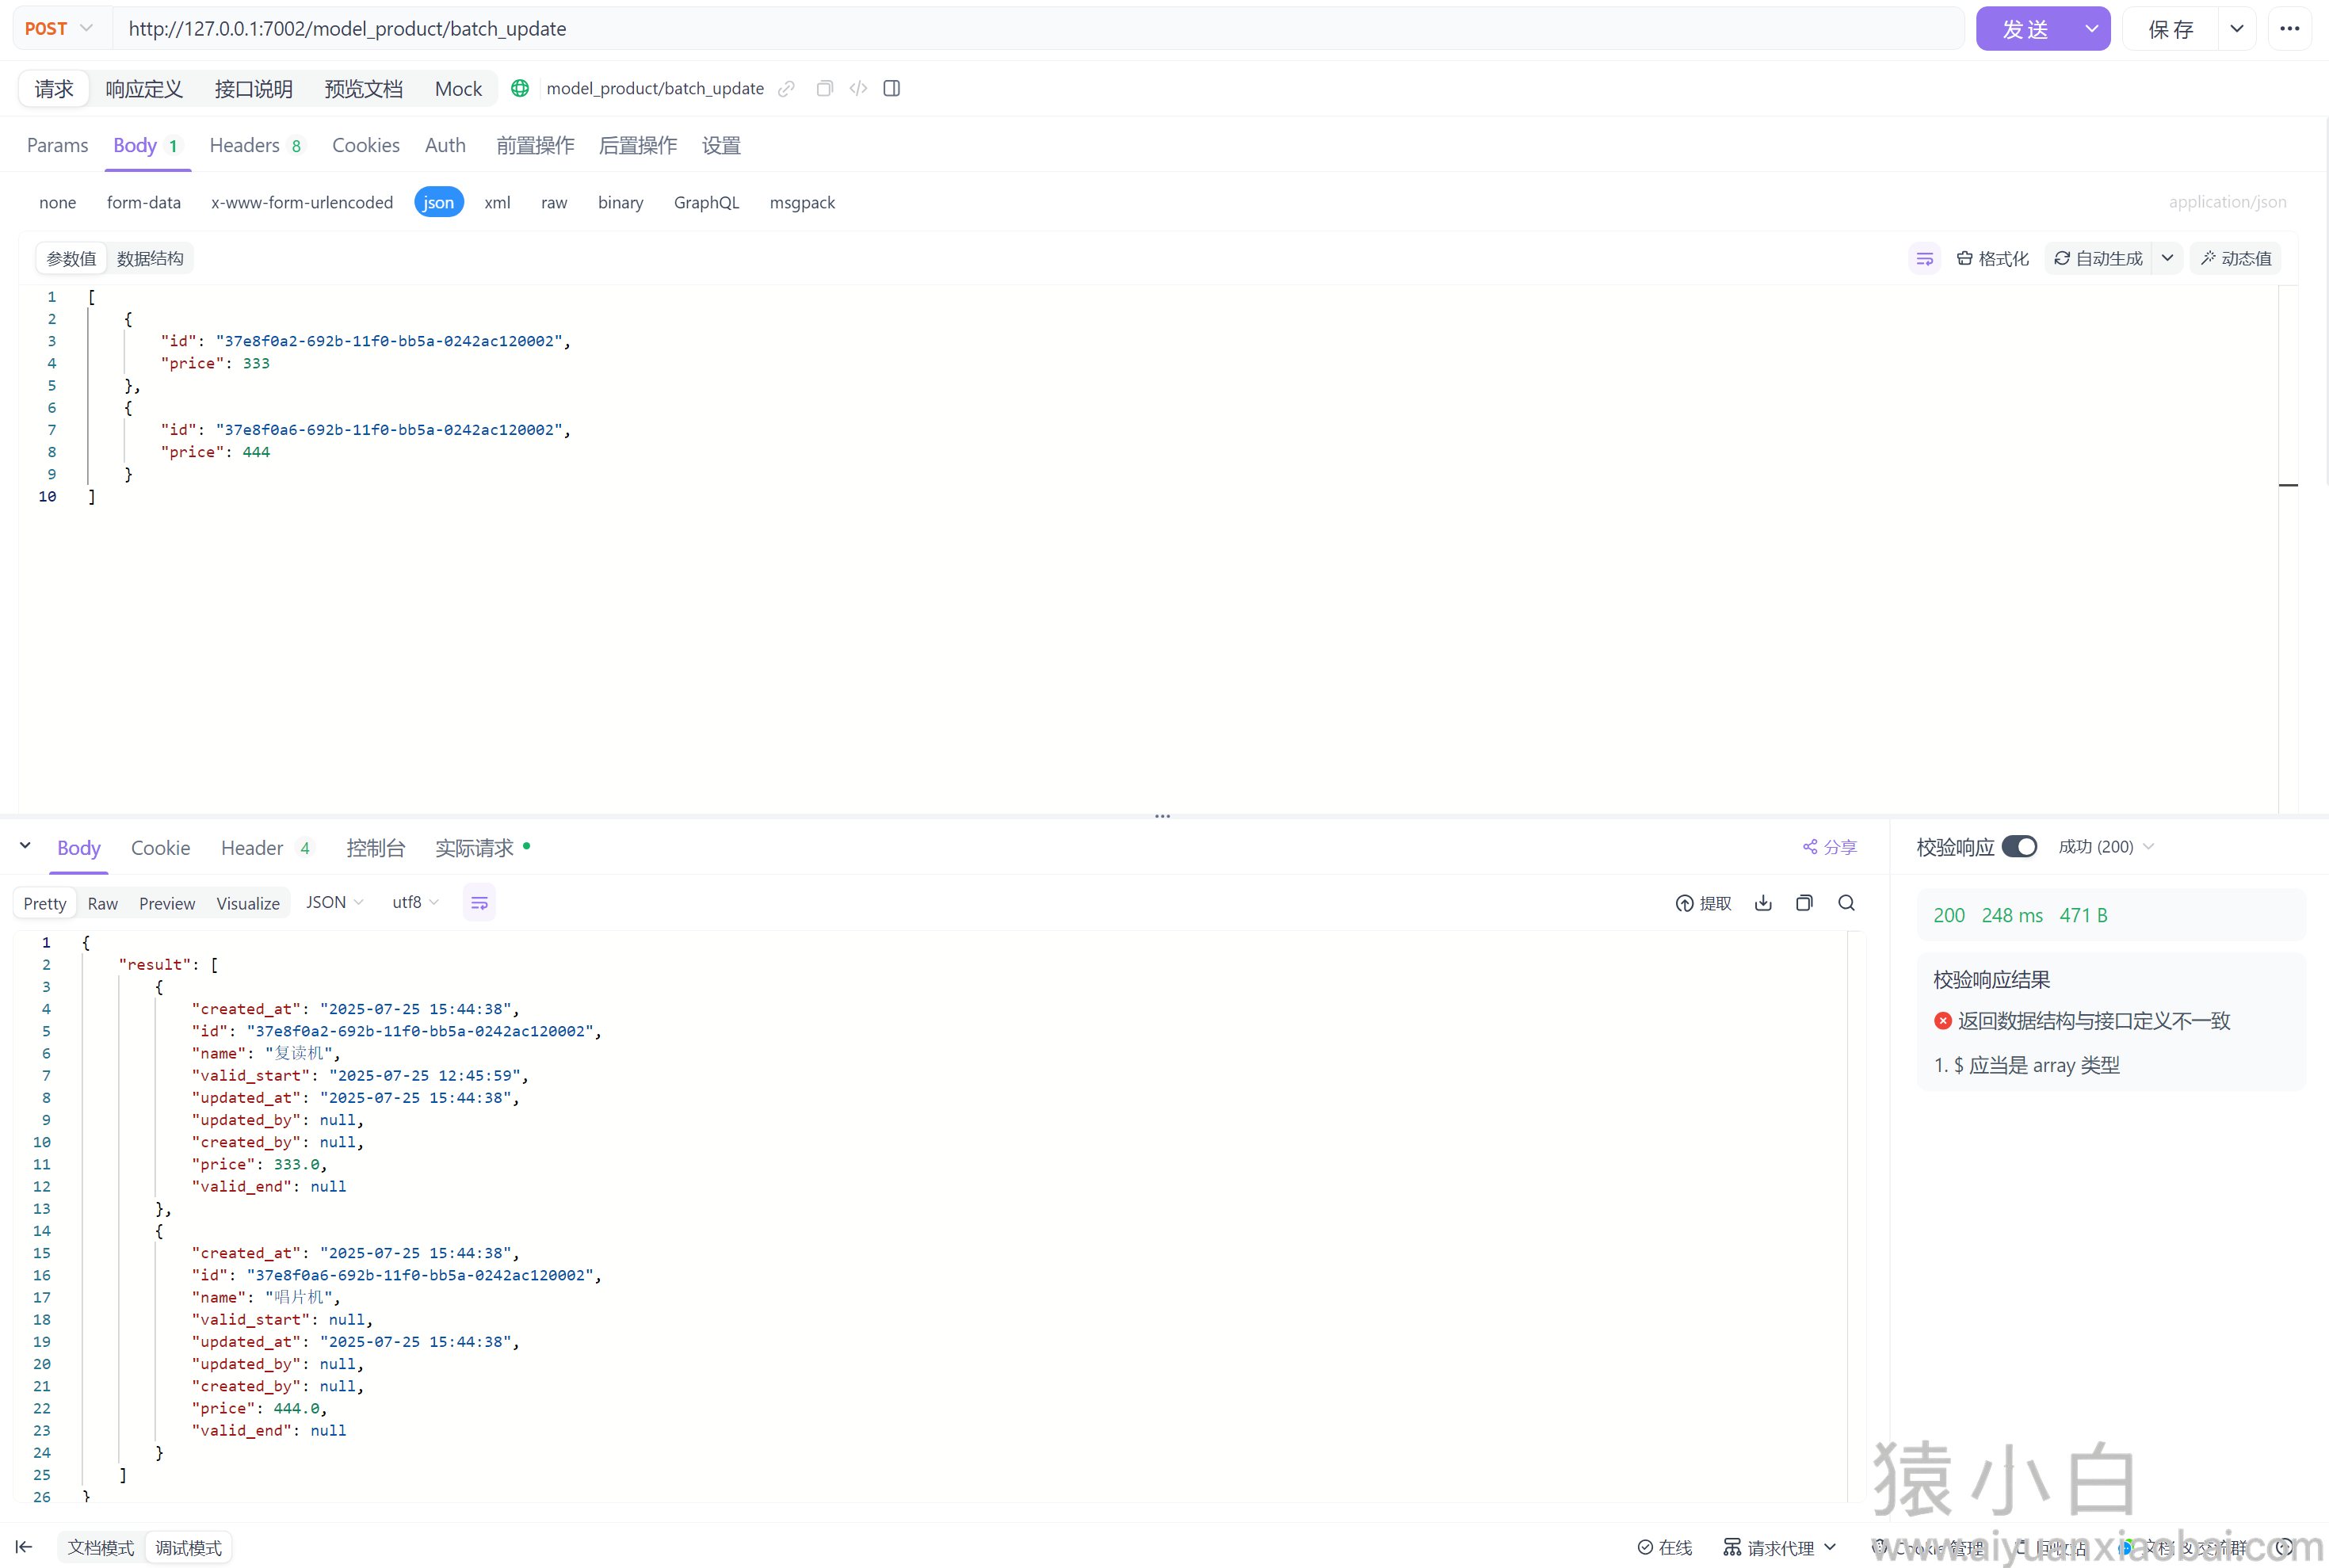The height and width of the screenshot is (1568, 2329).
Task: Toggle word wrap in response viewer
Action: click(x=479, y=903)
